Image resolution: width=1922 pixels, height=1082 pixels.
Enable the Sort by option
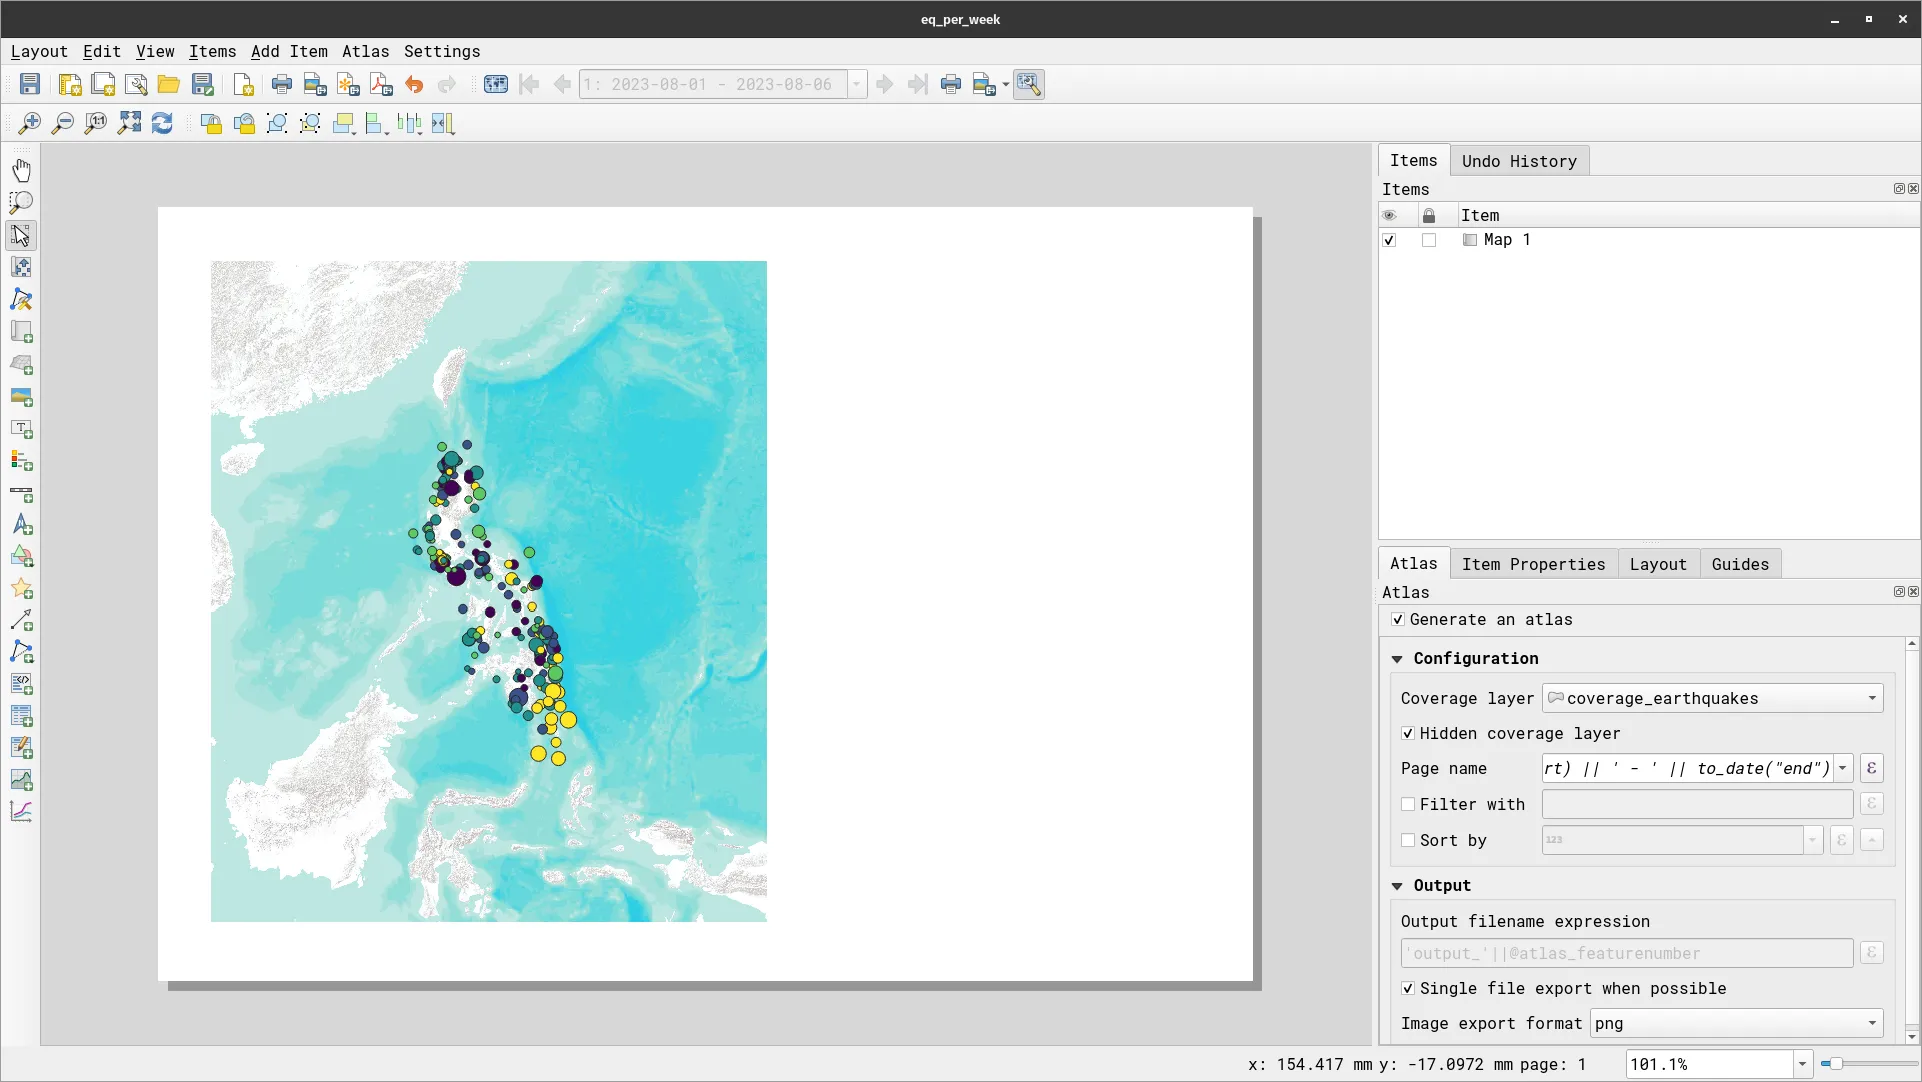pyautogui.click(x=1408, y=840)
